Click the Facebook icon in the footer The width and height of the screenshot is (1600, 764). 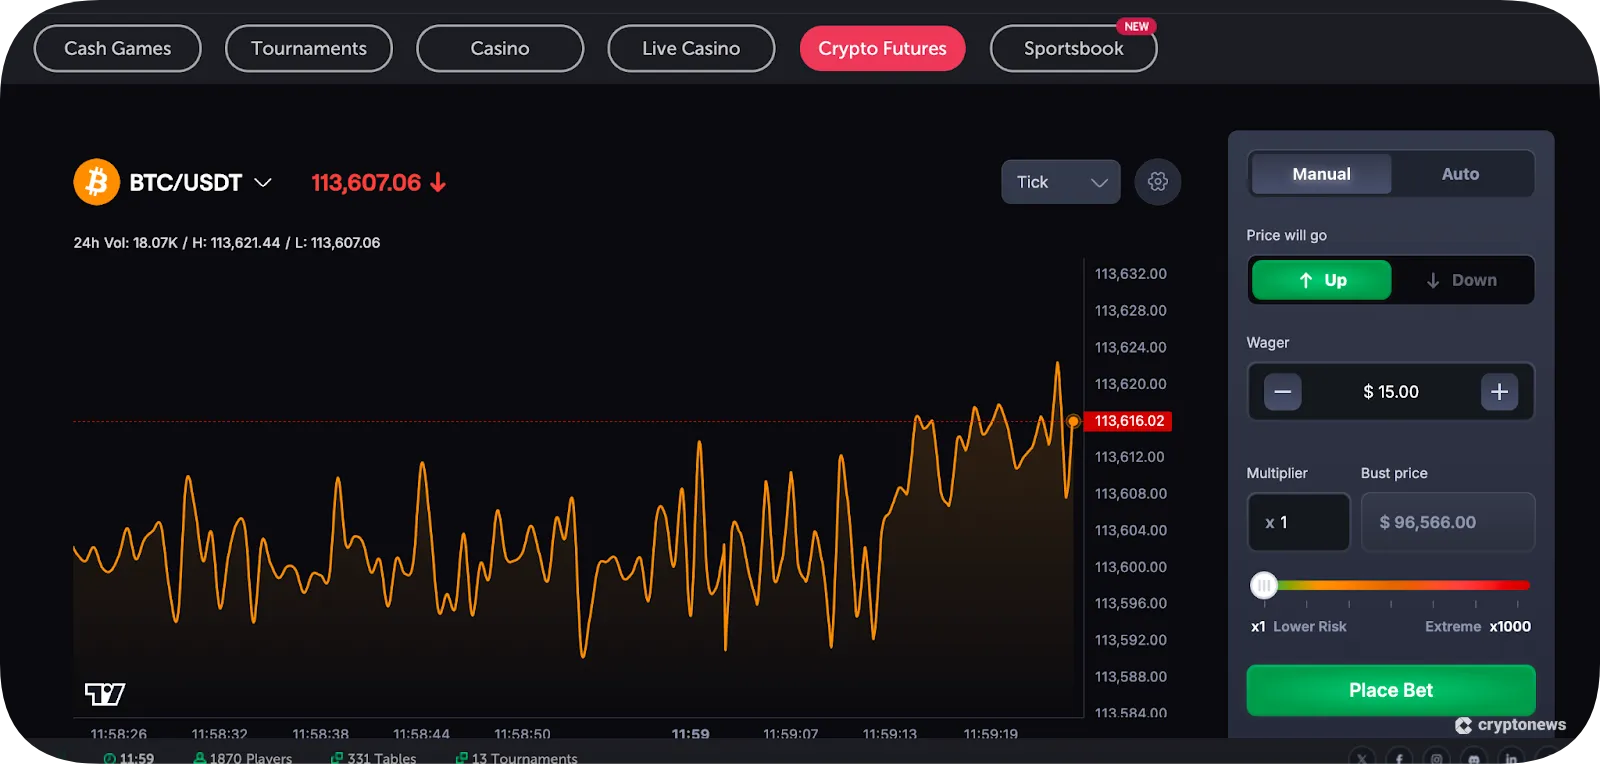click(1399, 758)
